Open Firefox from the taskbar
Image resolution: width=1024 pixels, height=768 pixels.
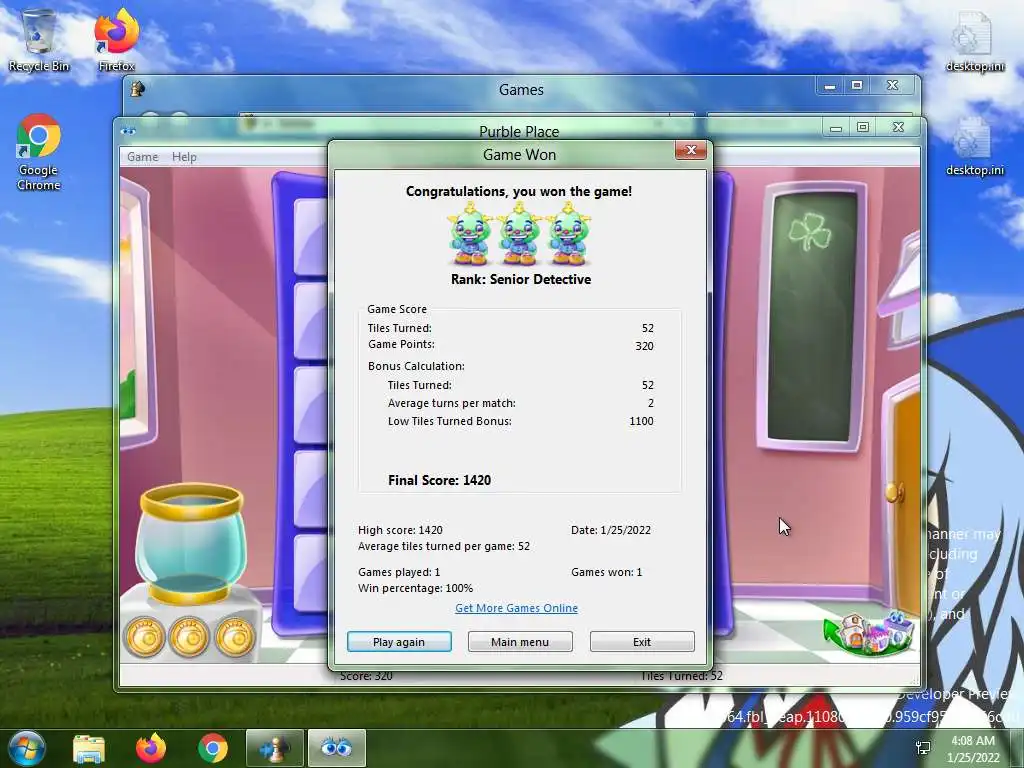(x=151, y=748)
